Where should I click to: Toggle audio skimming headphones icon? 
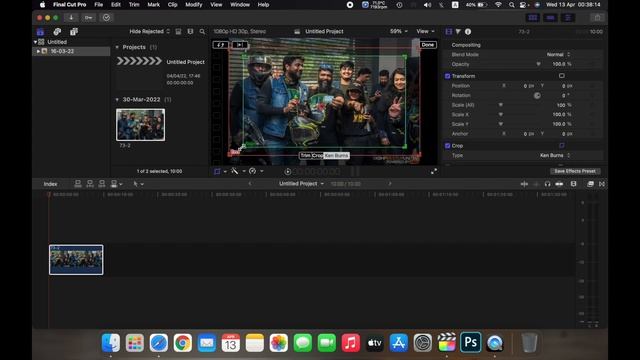click(547, 184)
